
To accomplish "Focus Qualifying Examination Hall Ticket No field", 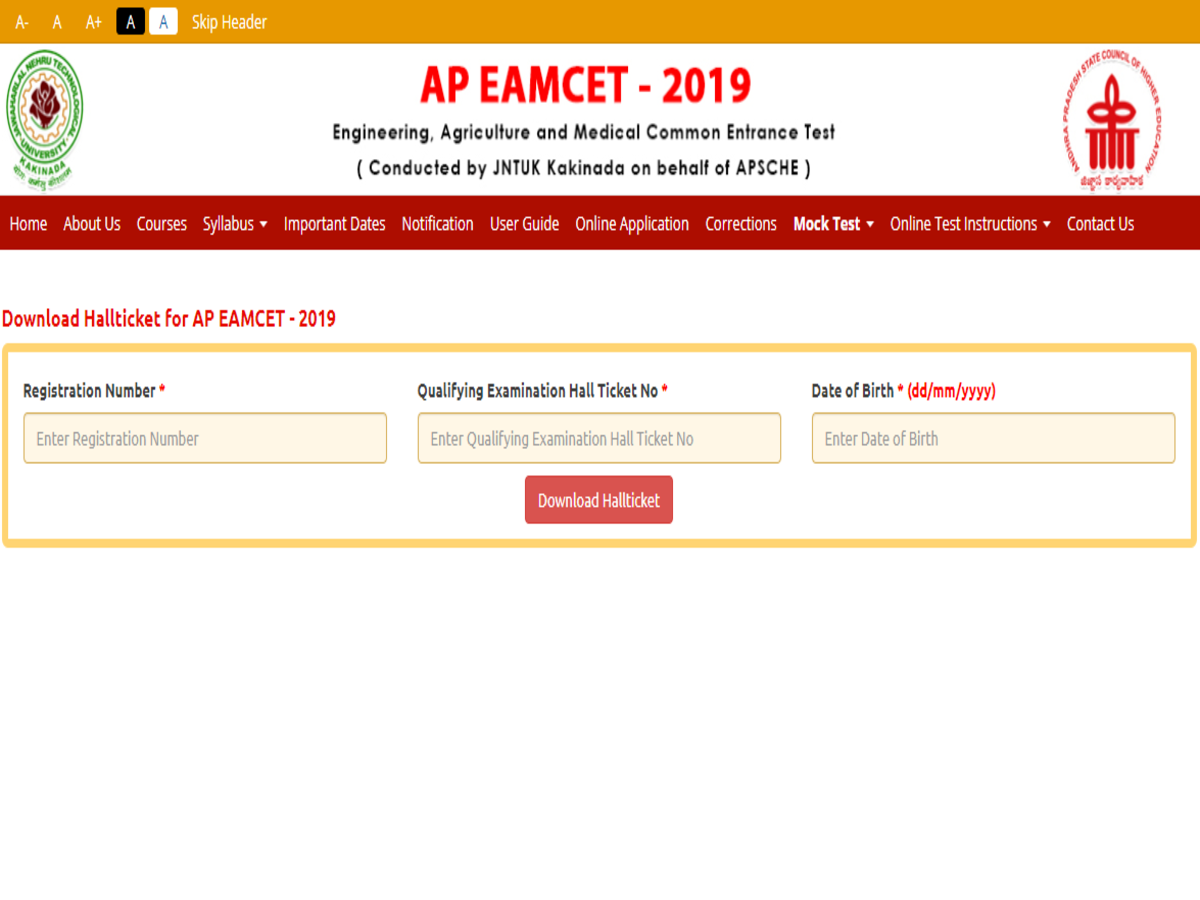I will (599, 438).
